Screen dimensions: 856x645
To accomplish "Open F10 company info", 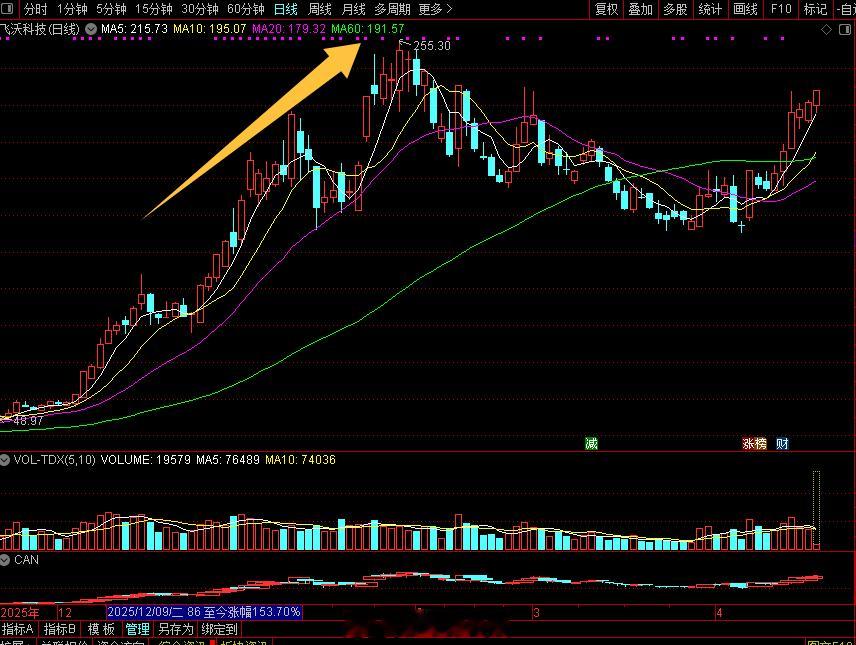I will [781, 9].
